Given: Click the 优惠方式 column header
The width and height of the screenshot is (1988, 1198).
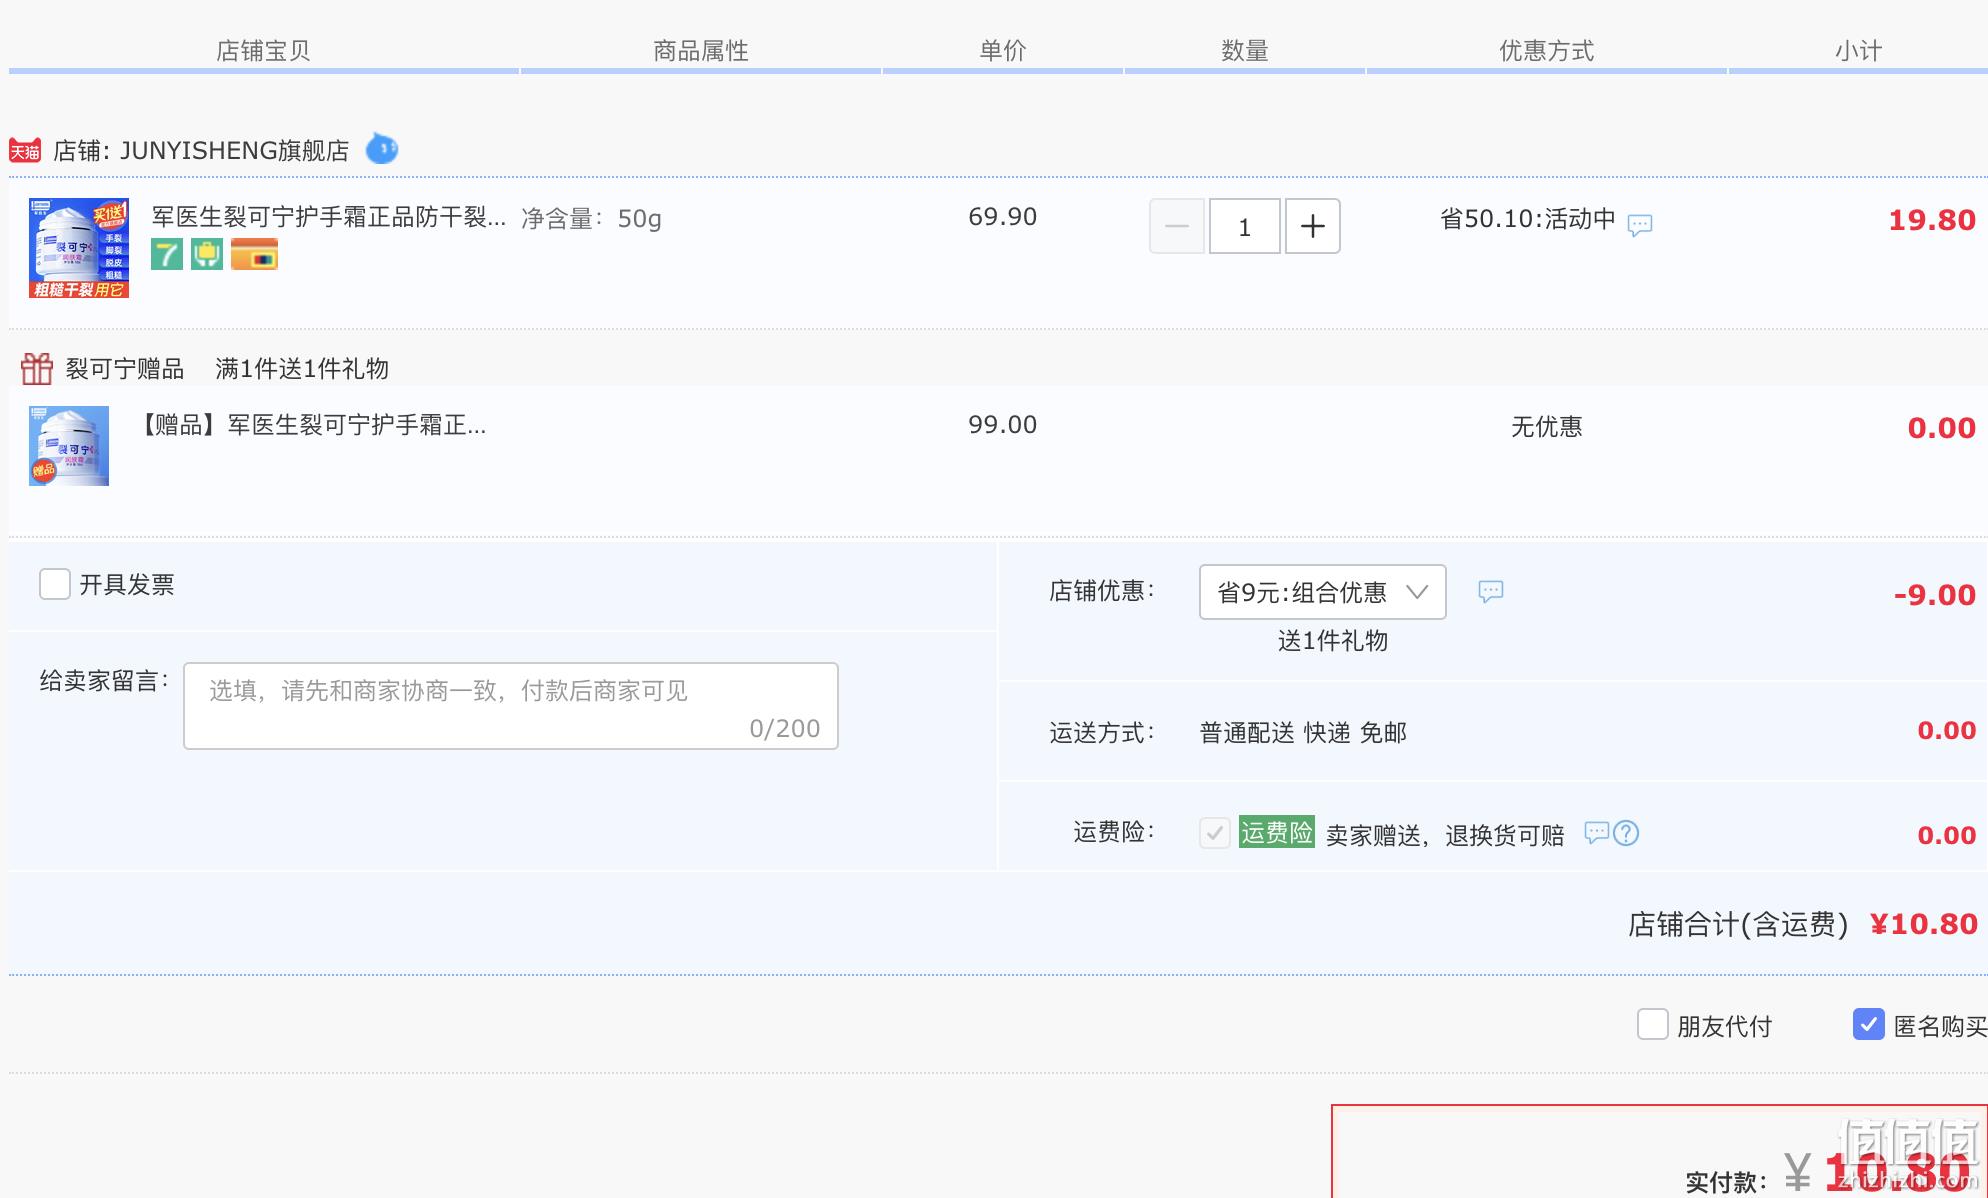Looking at the screenshot, I should point(1547,51).
